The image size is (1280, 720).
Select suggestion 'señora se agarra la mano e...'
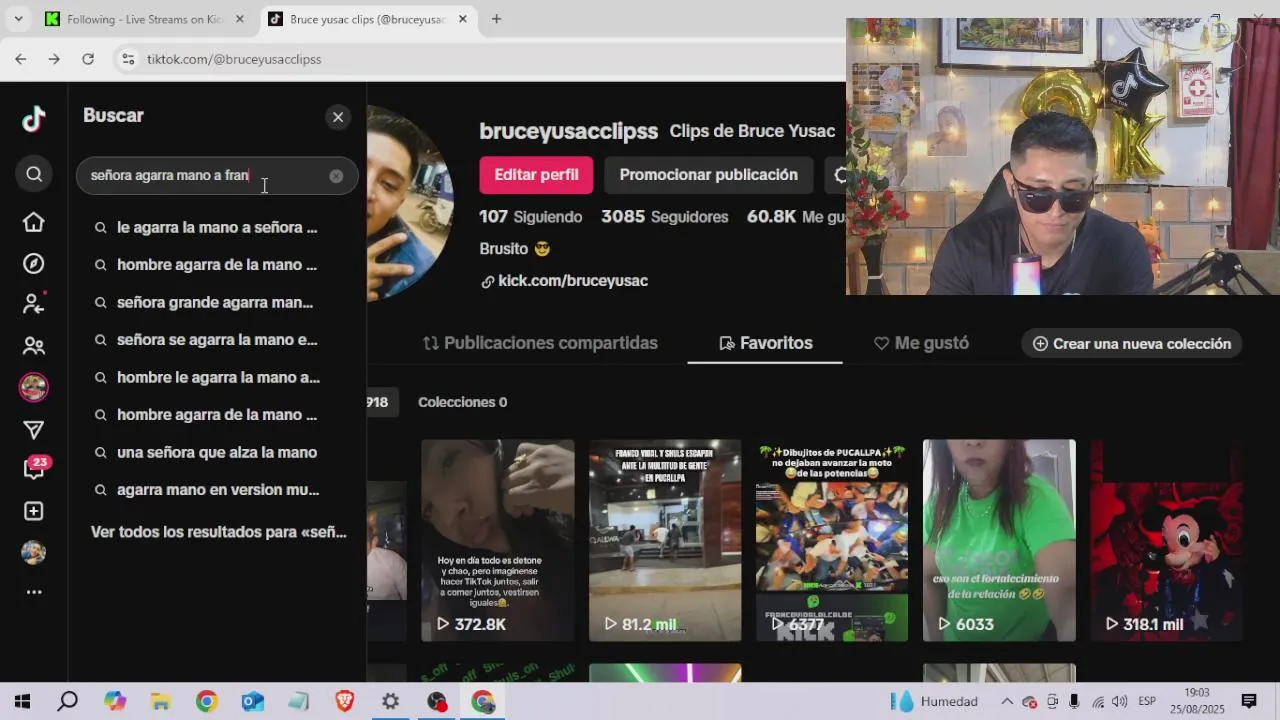tap(217, 340)
